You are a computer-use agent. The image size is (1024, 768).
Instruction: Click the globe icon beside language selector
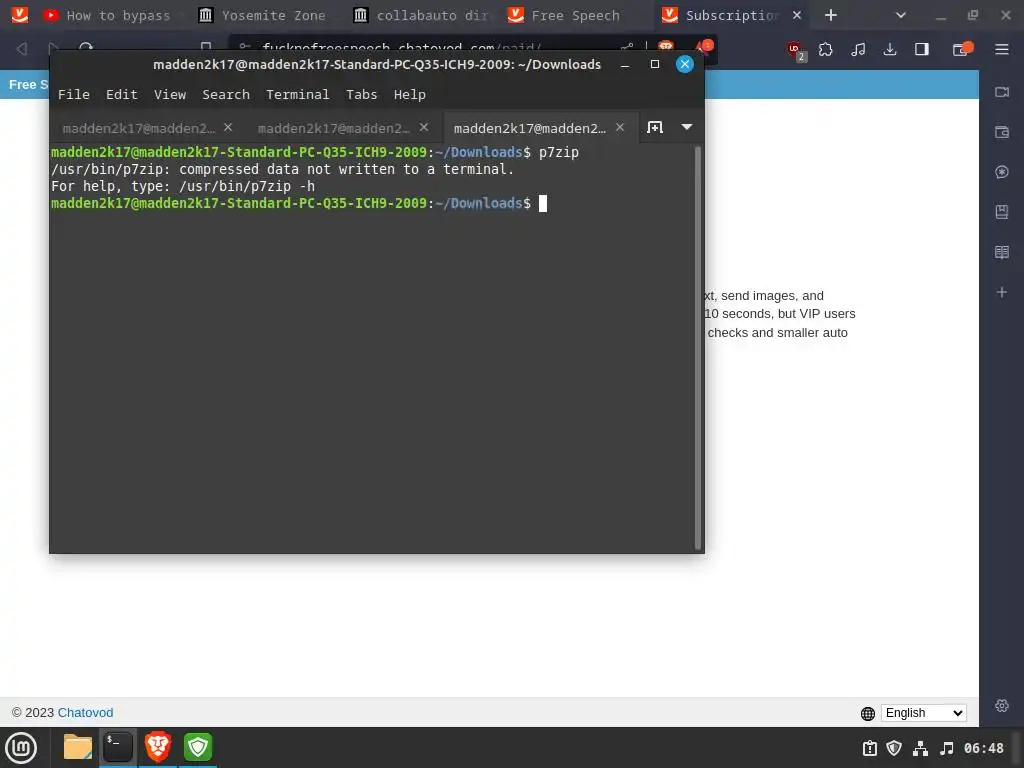coord(868,713)
